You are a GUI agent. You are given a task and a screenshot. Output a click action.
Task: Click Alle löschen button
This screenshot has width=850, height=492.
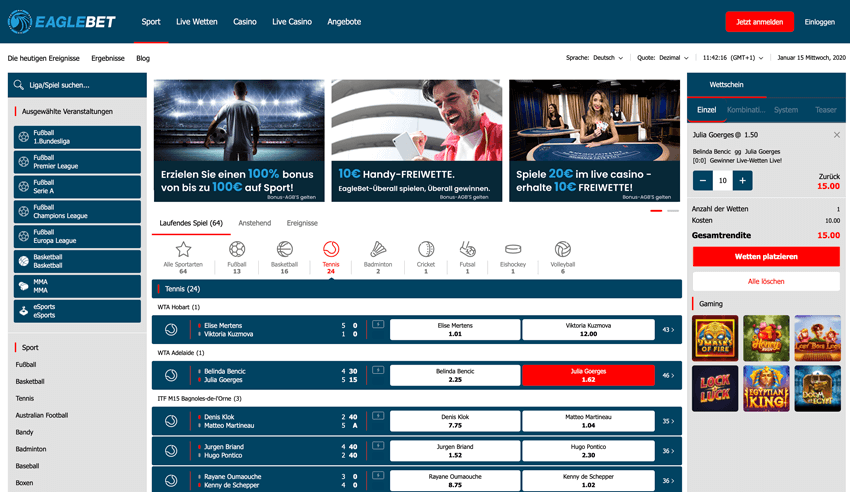[766, 282]
